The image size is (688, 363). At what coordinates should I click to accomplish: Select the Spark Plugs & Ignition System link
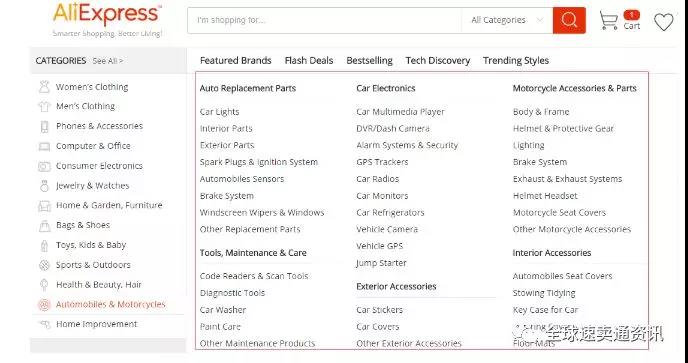259,162
